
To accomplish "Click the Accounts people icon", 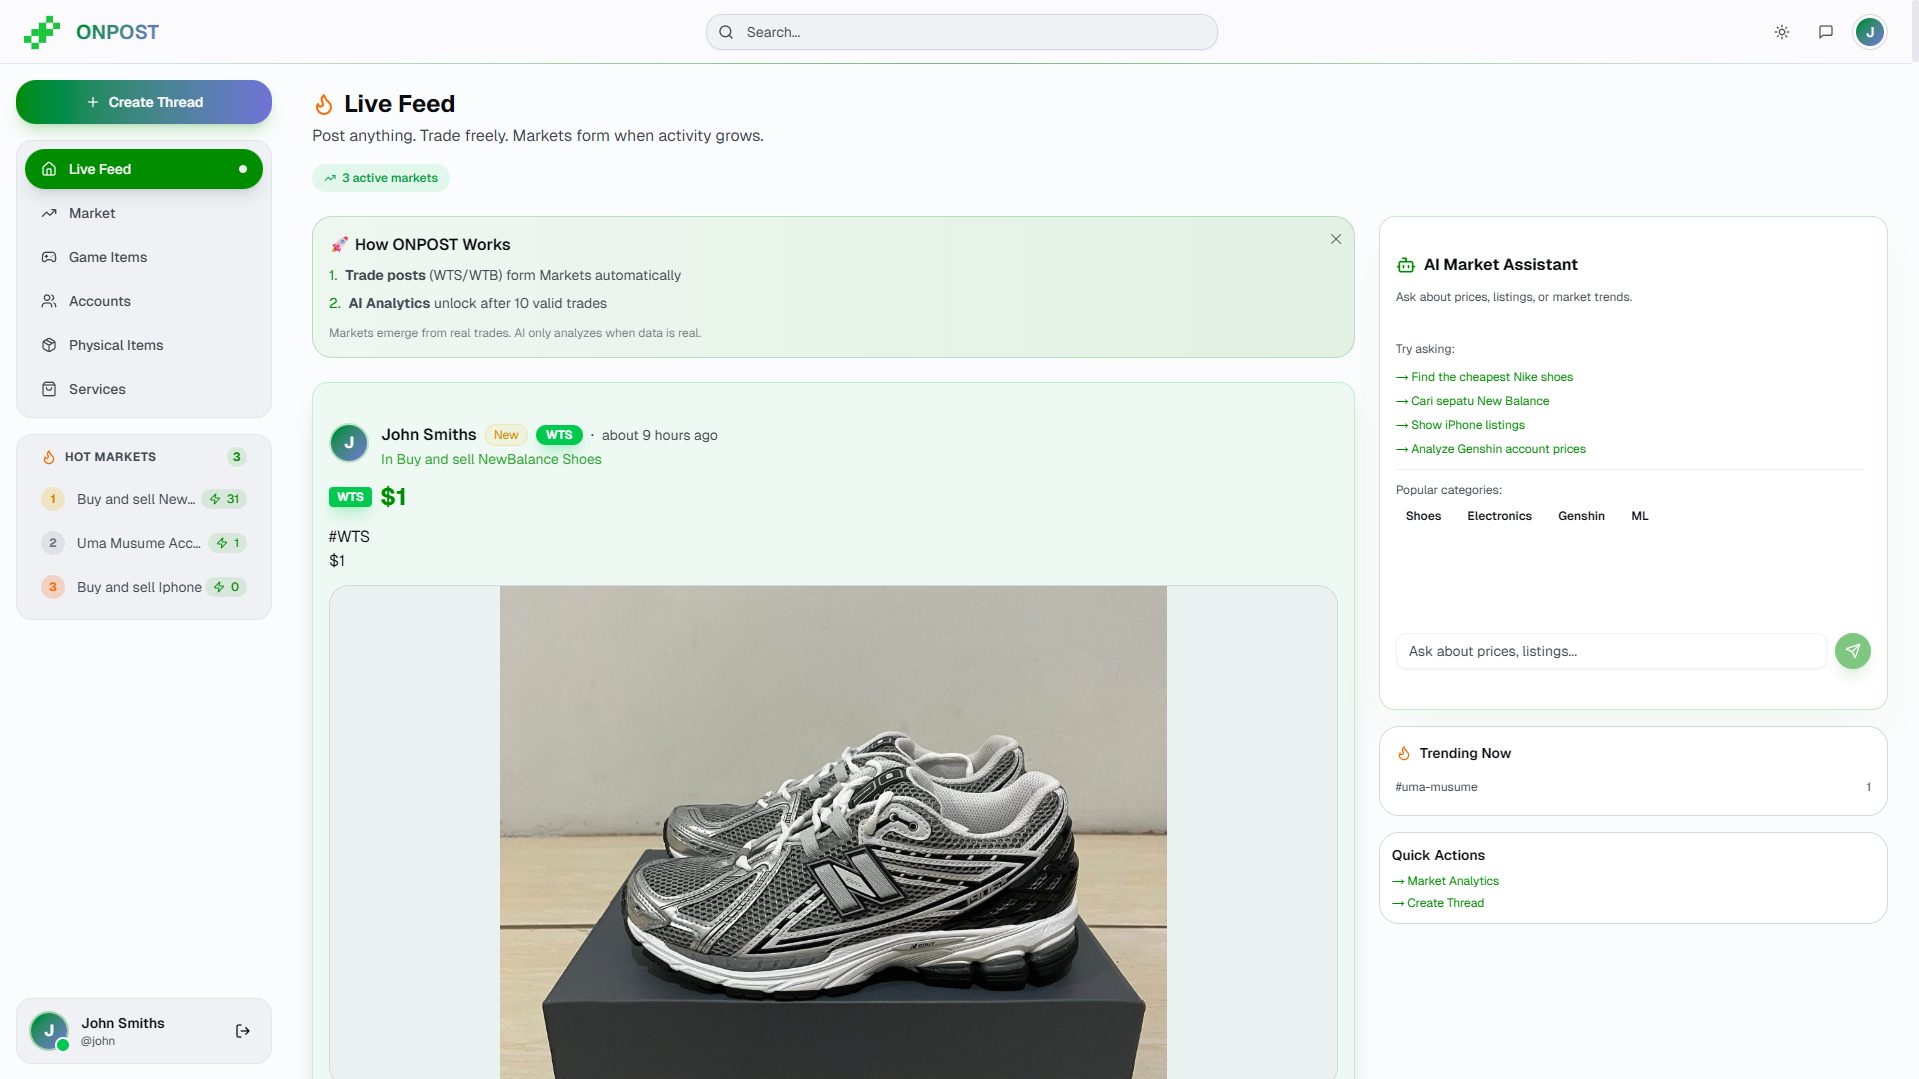I will (49, 301).
